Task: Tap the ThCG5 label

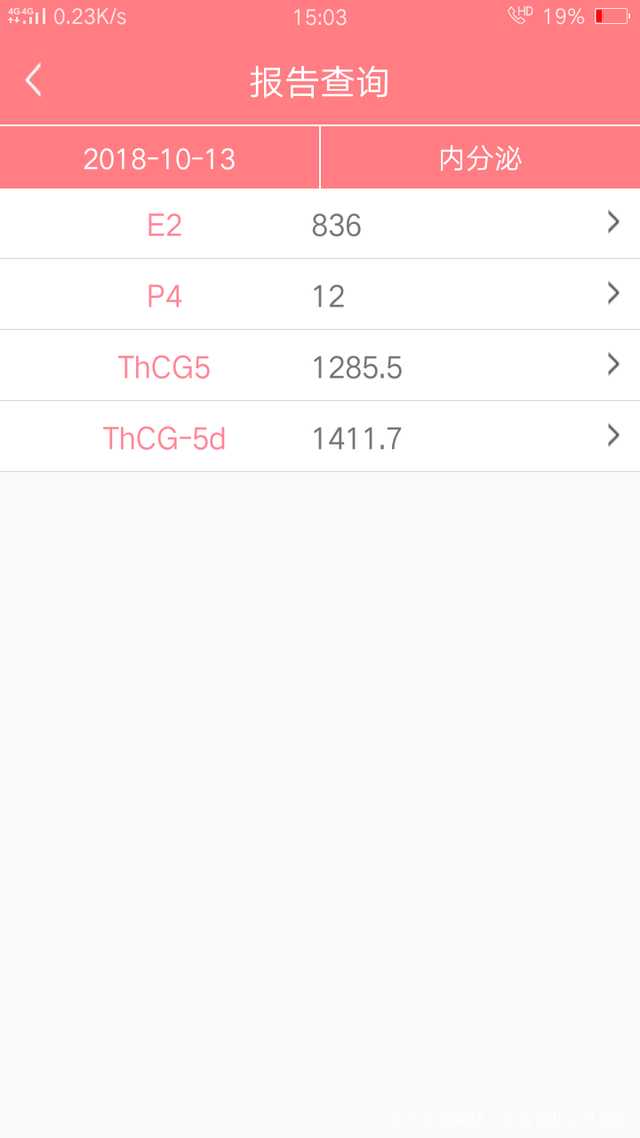Action: click(x=164, y=368)
